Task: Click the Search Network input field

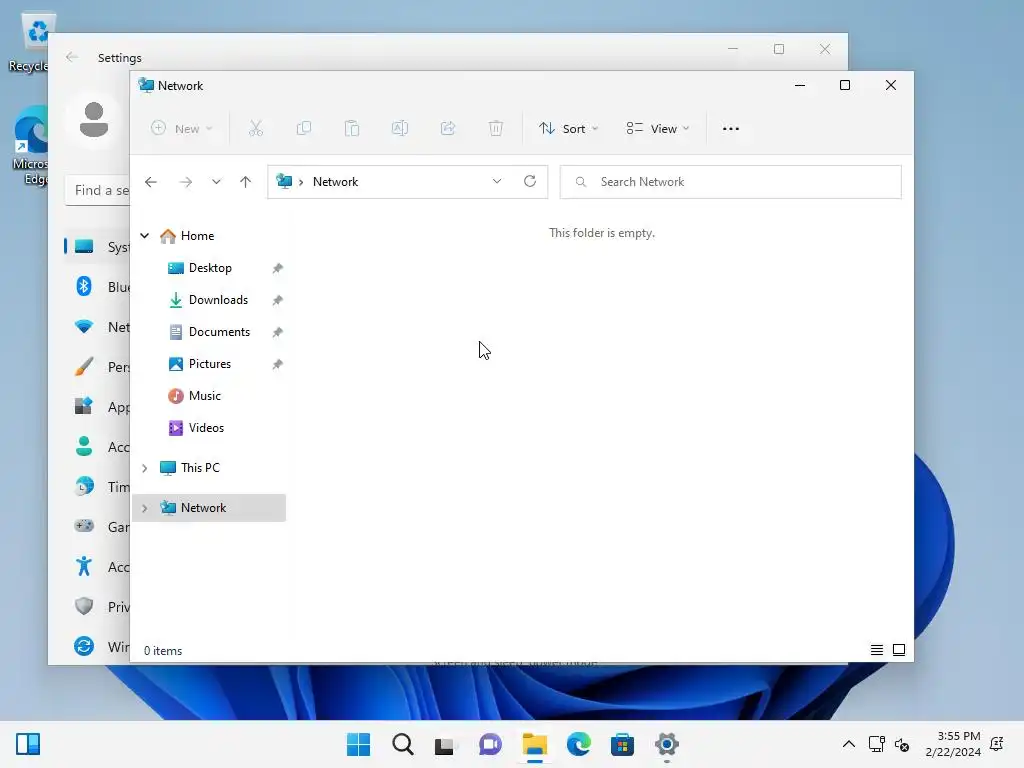Action: [x=731, y=182]
